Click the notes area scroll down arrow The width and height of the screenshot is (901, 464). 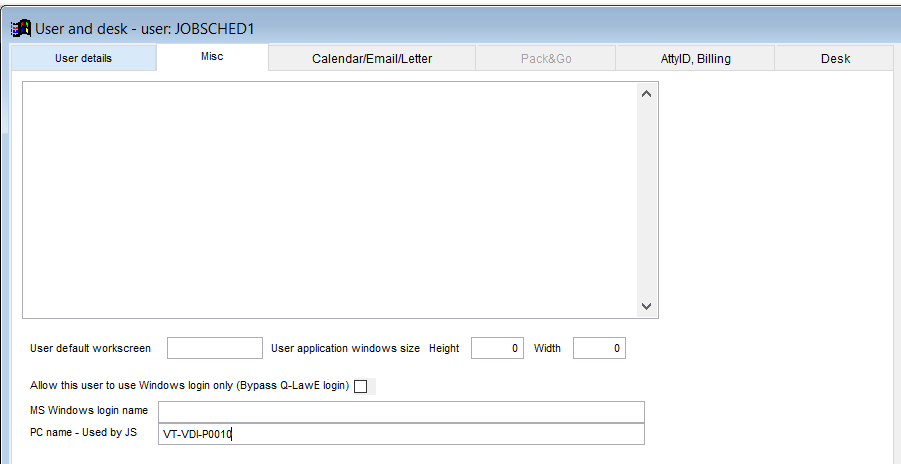[646, 306]
